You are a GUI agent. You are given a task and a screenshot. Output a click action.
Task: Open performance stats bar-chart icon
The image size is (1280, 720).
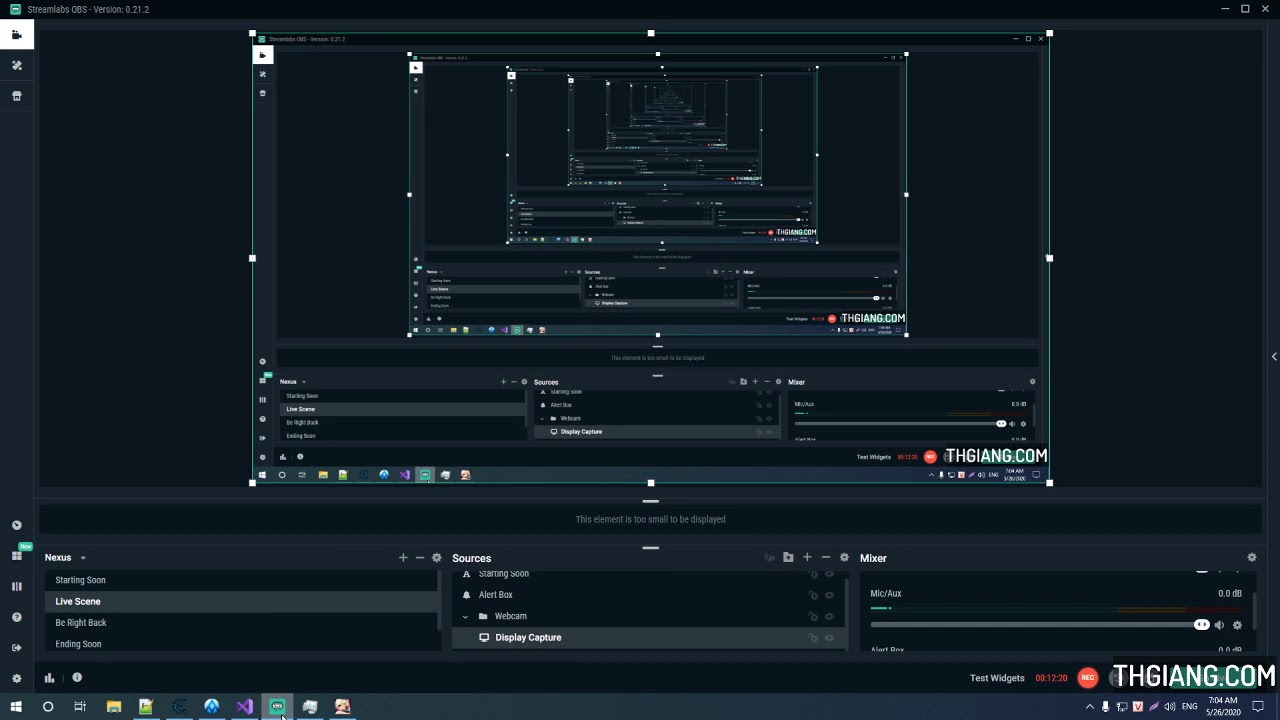[49, 678]
